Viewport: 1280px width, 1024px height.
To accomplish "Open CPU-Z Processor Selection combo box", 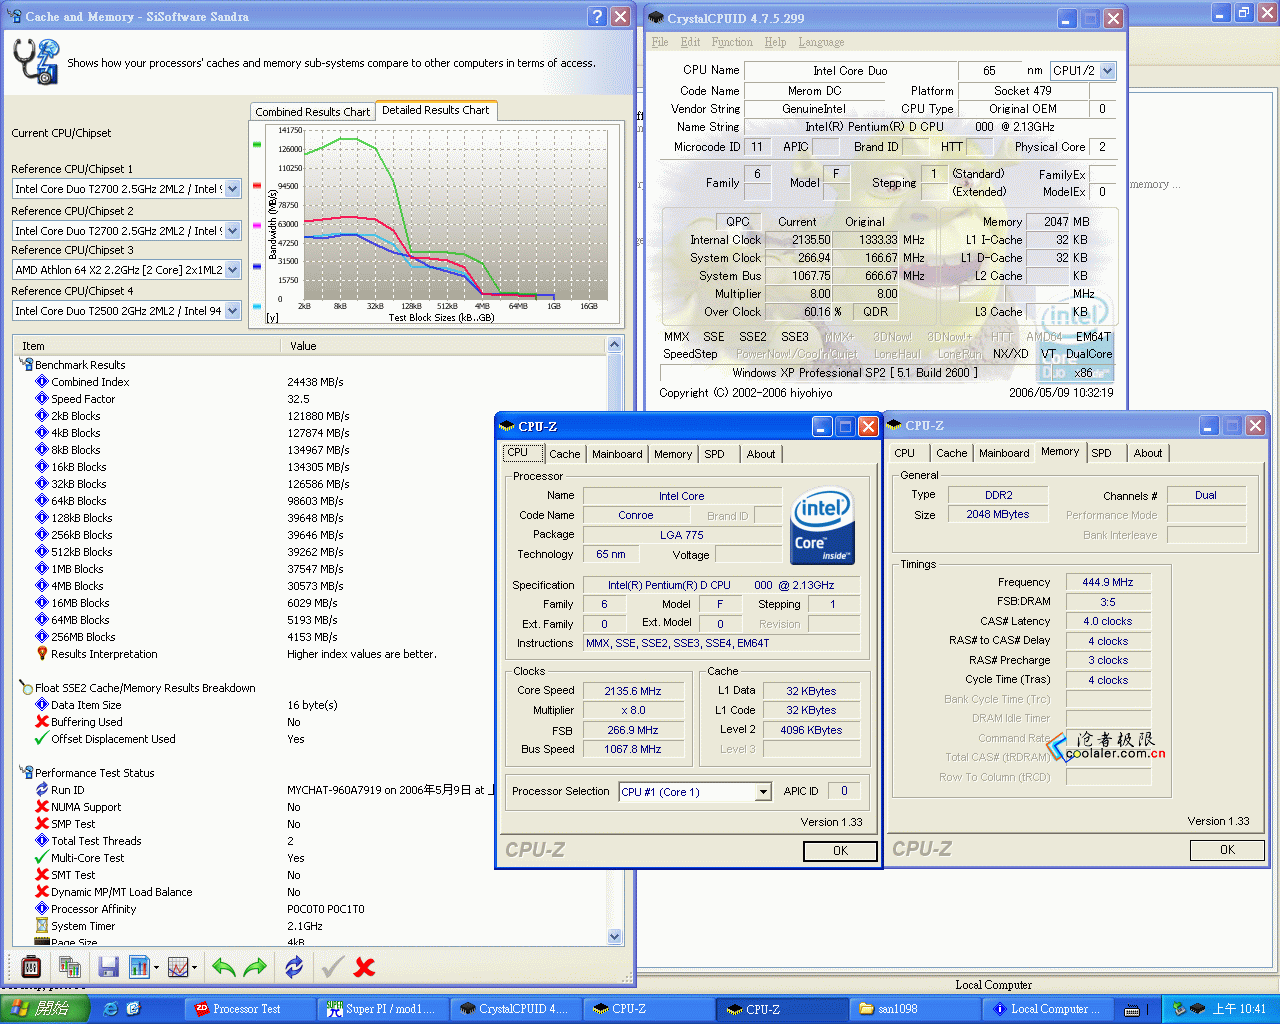I will [x=763, y=792].
